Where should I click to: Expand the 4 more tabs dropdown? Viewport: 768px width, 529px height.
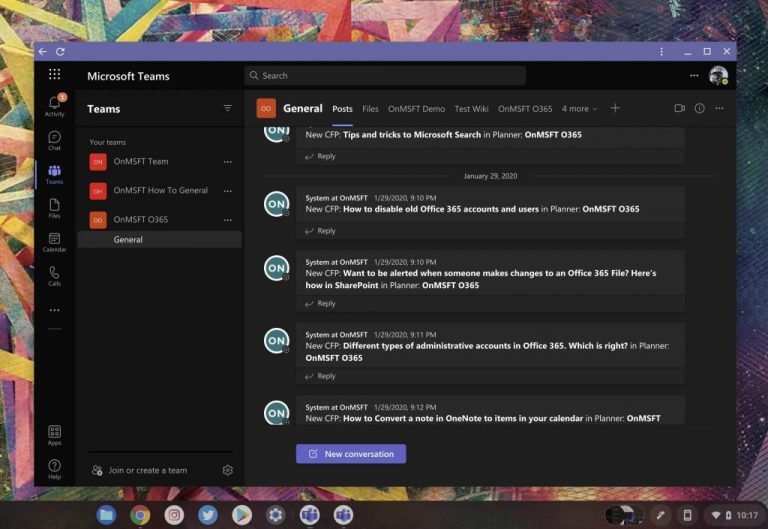(579, 109)
